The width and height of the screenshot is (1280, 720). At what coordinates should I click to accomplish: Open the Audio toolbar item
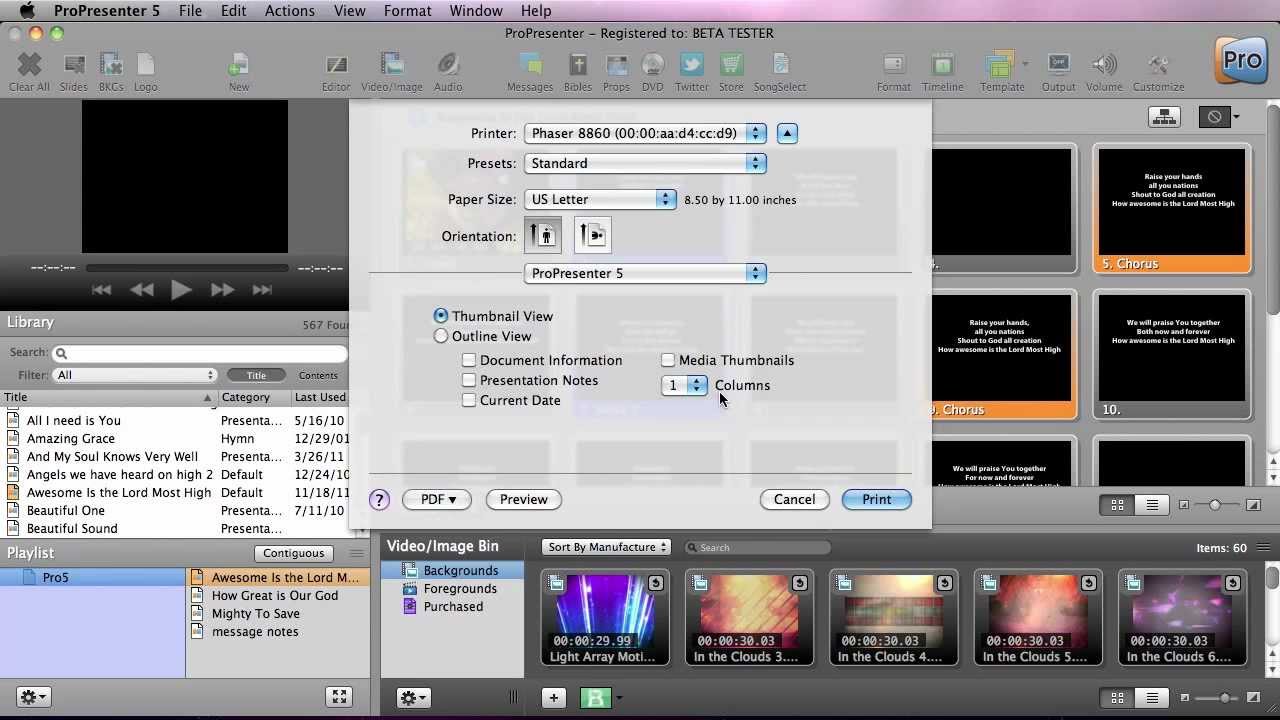click(447, 72)
